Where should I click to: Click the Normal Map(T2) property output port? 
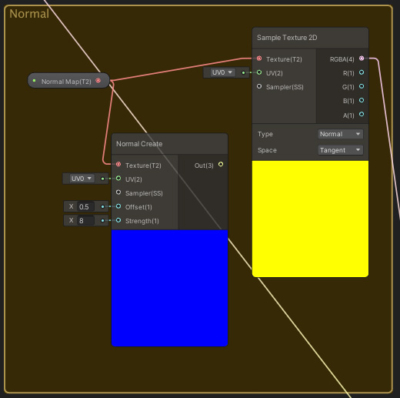[98, 81]
